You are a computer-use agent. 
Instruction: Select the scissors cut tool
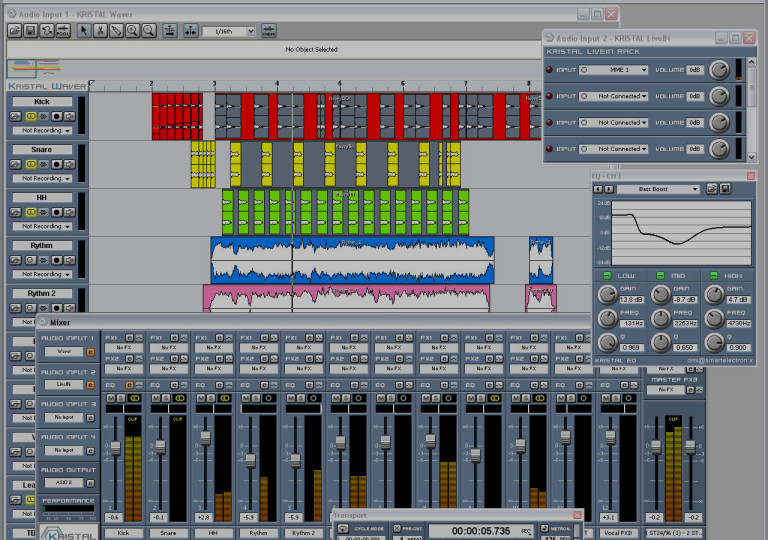[100, 31]
